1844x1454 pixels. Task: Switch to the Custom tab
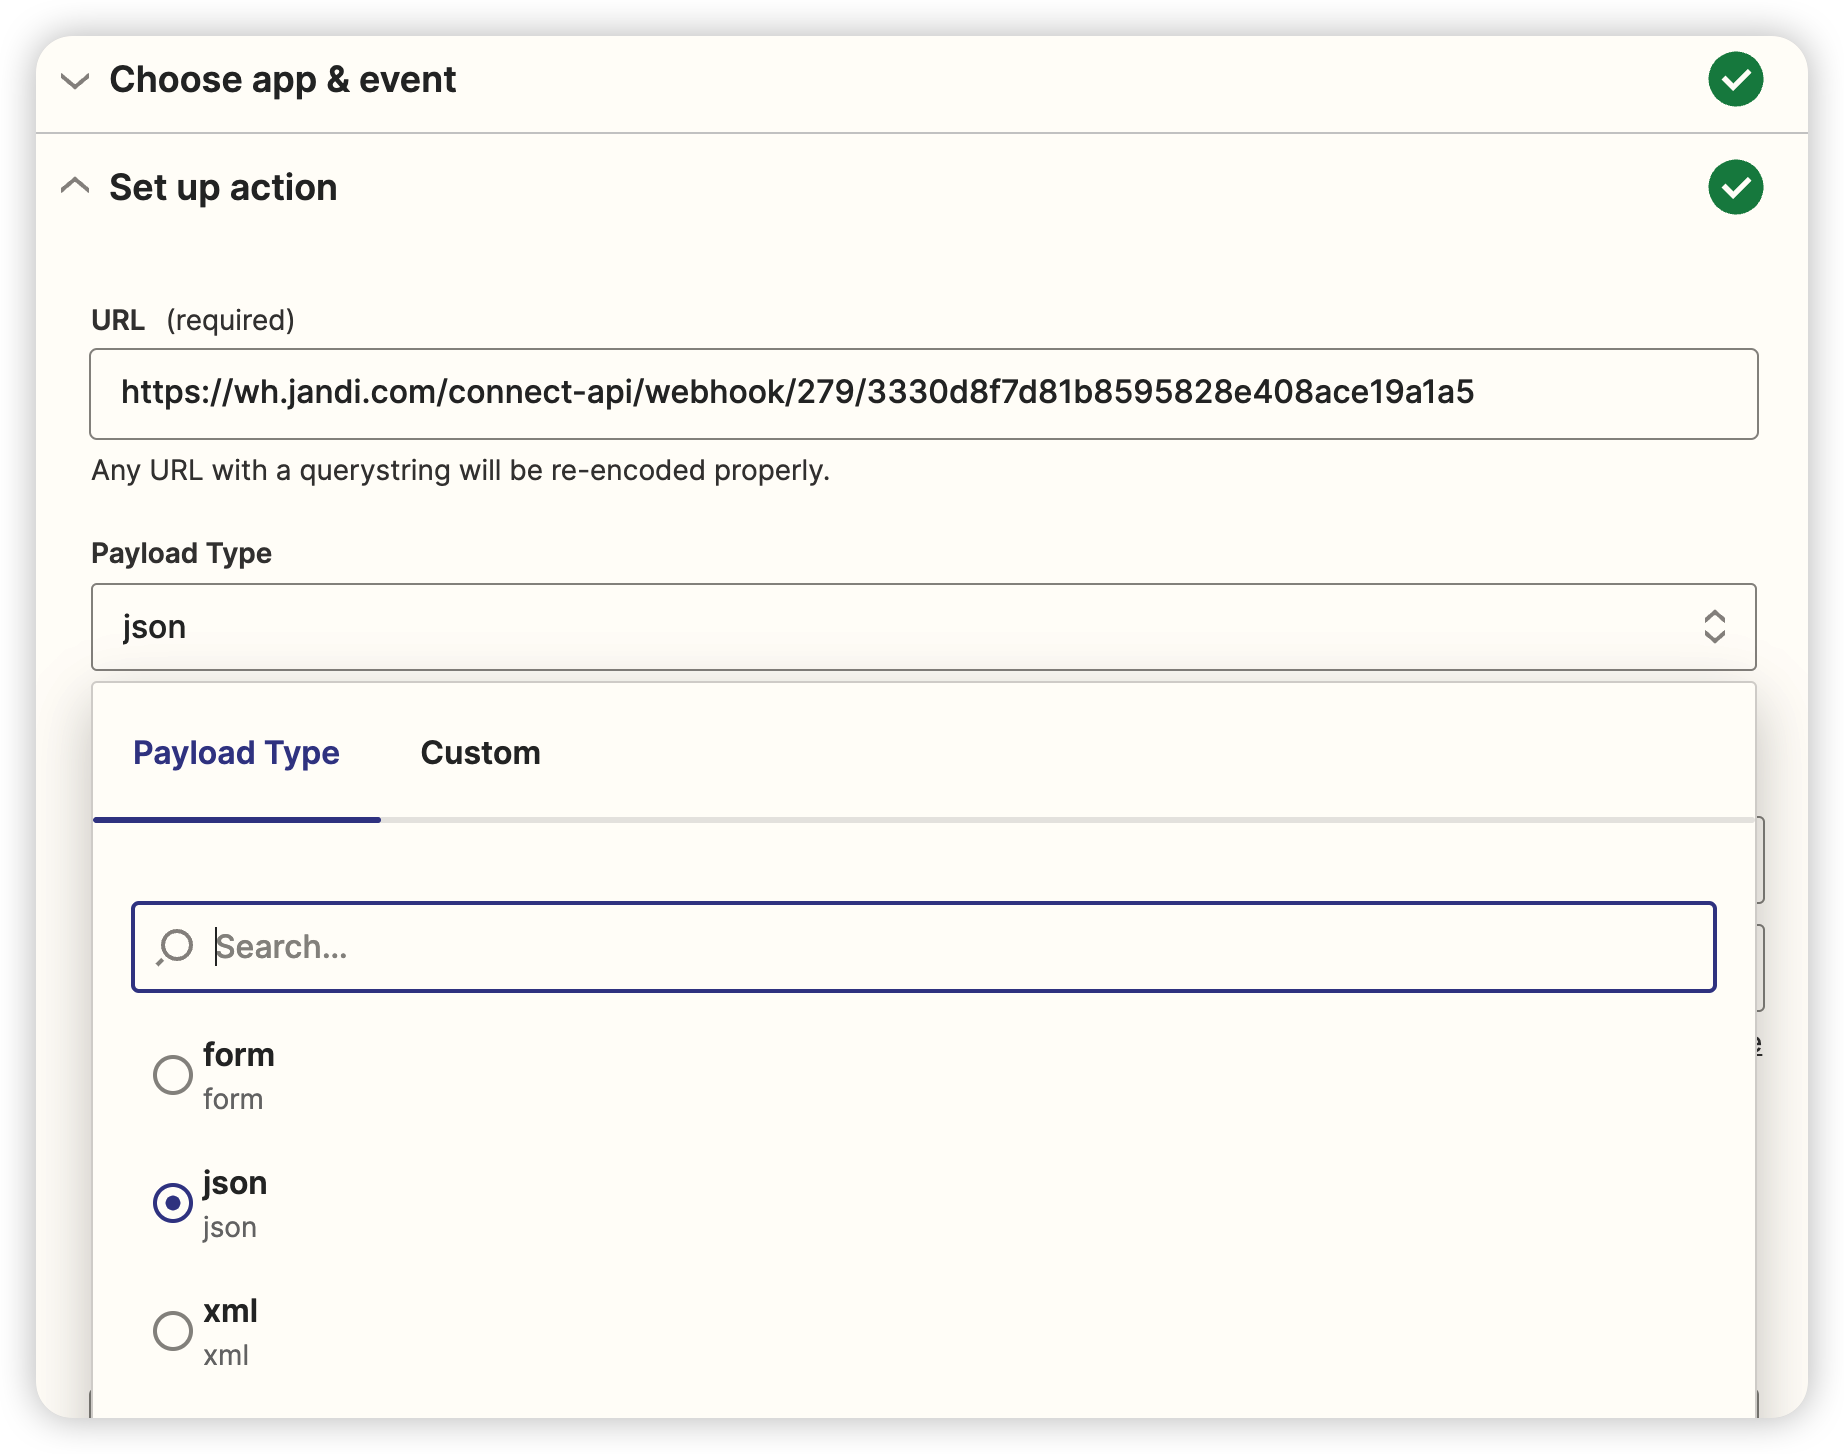click(480, 753)
